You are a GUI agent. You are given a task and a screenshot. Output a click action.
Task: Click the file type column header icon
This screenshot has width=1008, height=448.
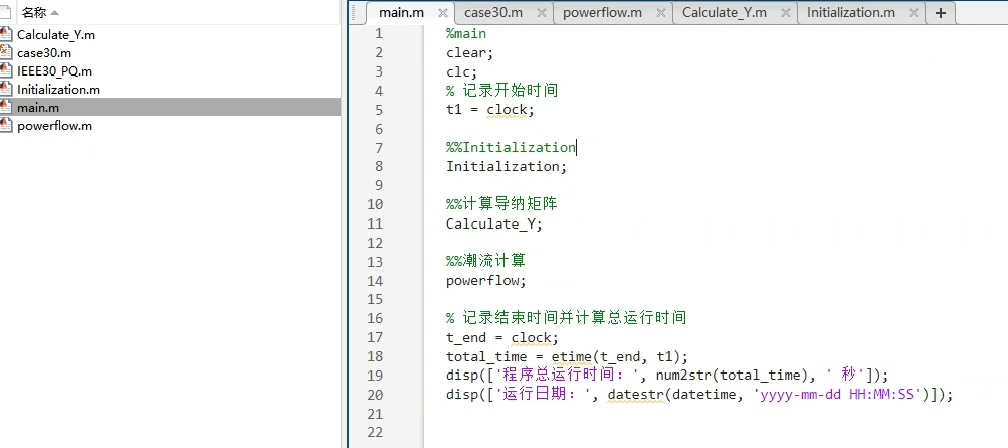5,12
